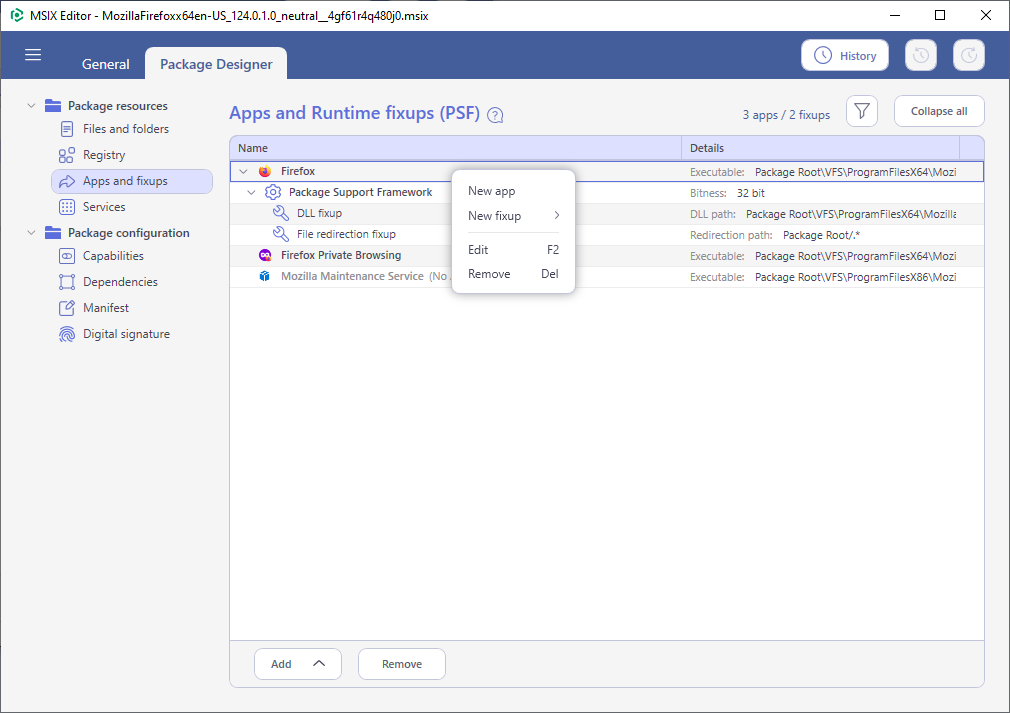Viewport: 1010px width, 713px height.
Task: Click the Manifest edit icon
Action: tap(66, 308)
